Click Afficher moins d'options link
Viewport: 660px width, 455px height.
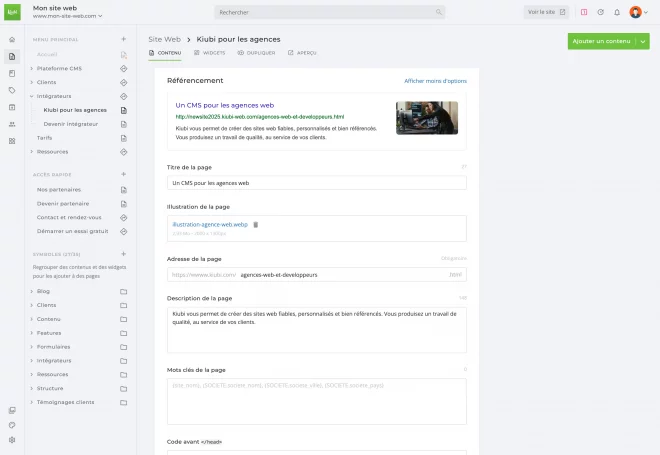click(x=435, y=81)
